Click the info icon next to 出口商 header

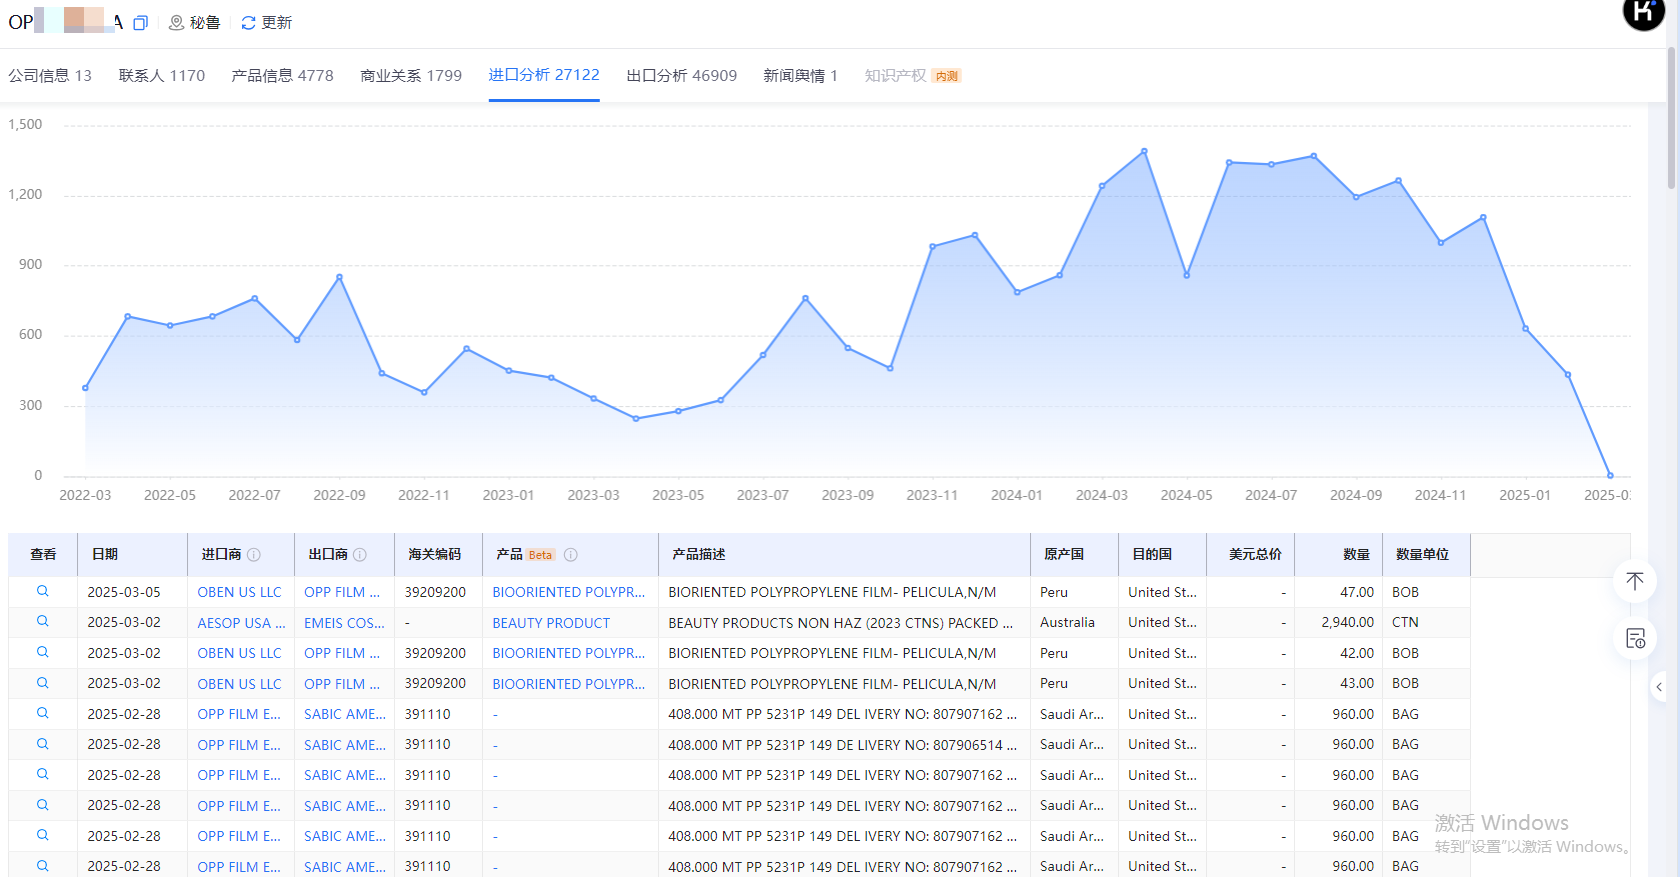tap(360, 555)
